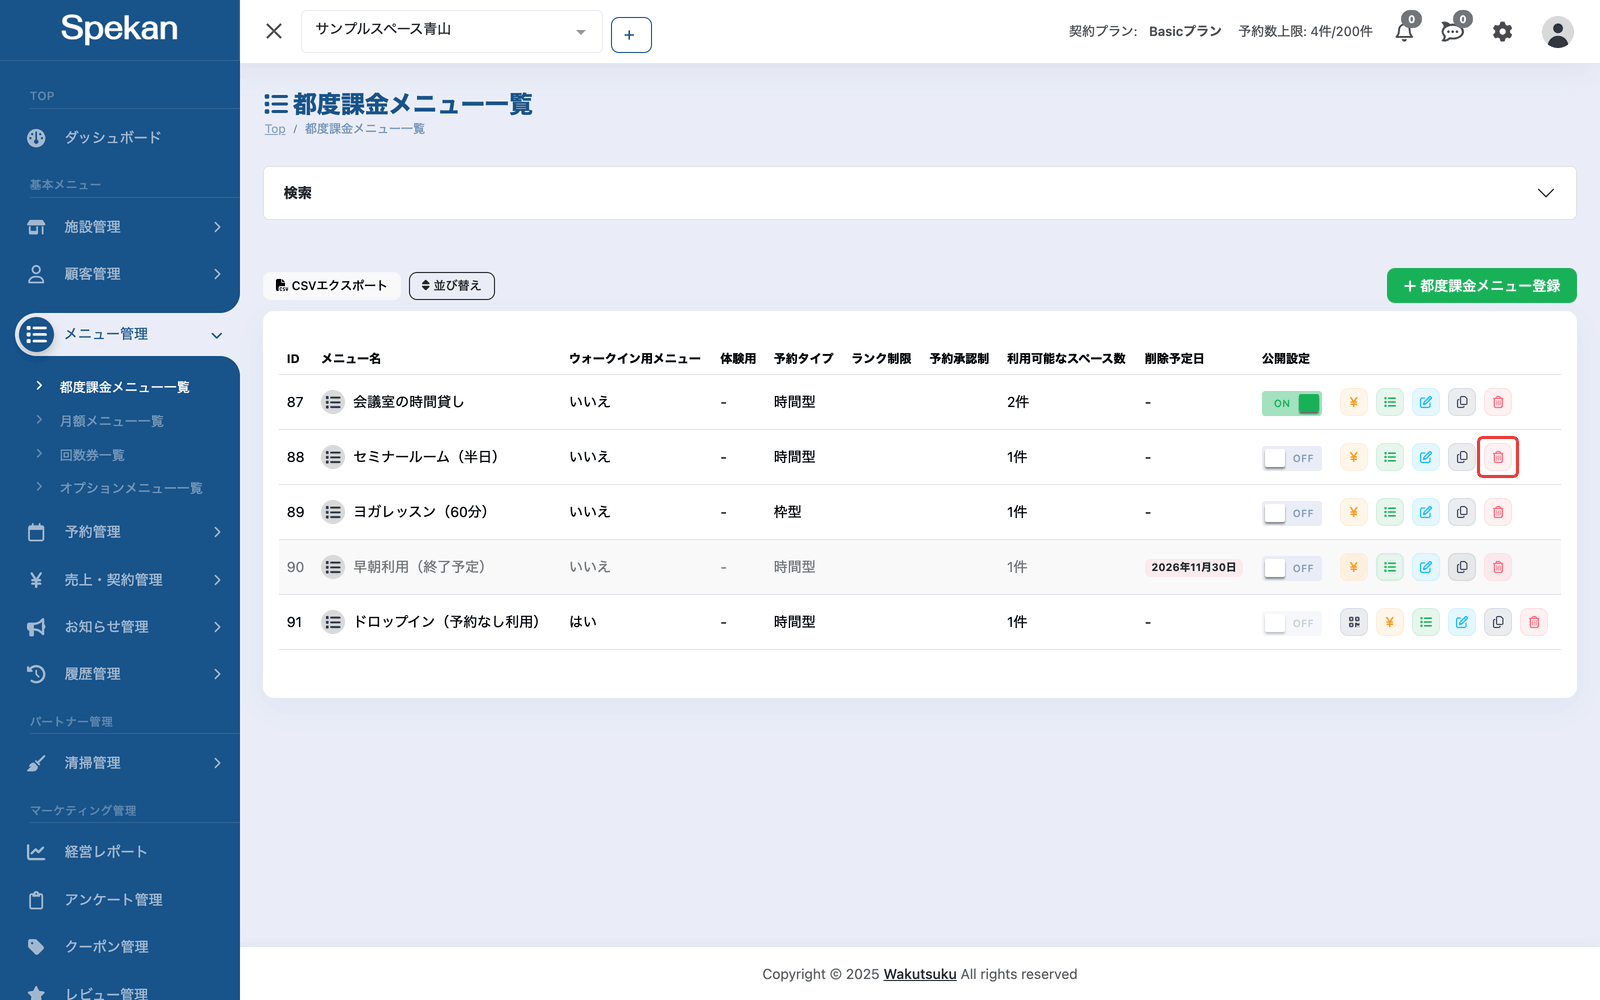Click the CSVエクスポート button
The width and height of the screenshot is (1600, 1000).
pyautogui.click(x=332, y=285)
